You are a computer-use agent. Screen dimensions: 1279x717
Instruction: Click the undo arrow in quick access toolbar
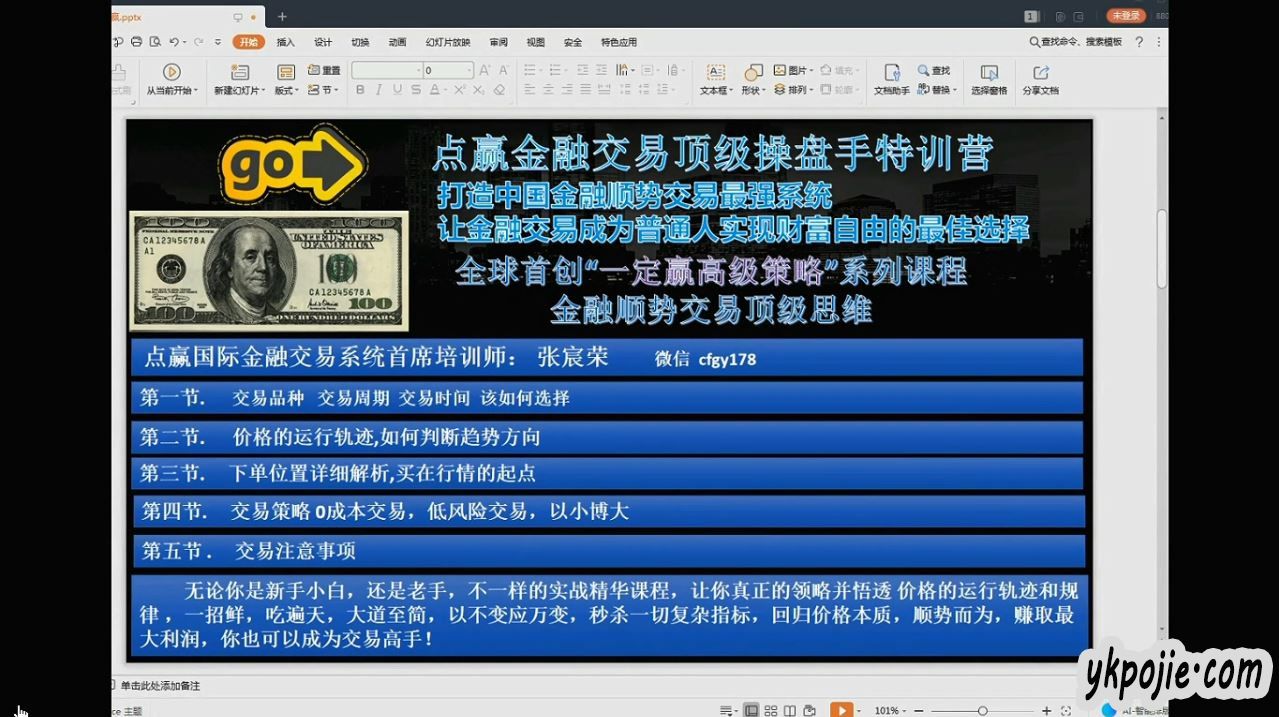(174, 42)
